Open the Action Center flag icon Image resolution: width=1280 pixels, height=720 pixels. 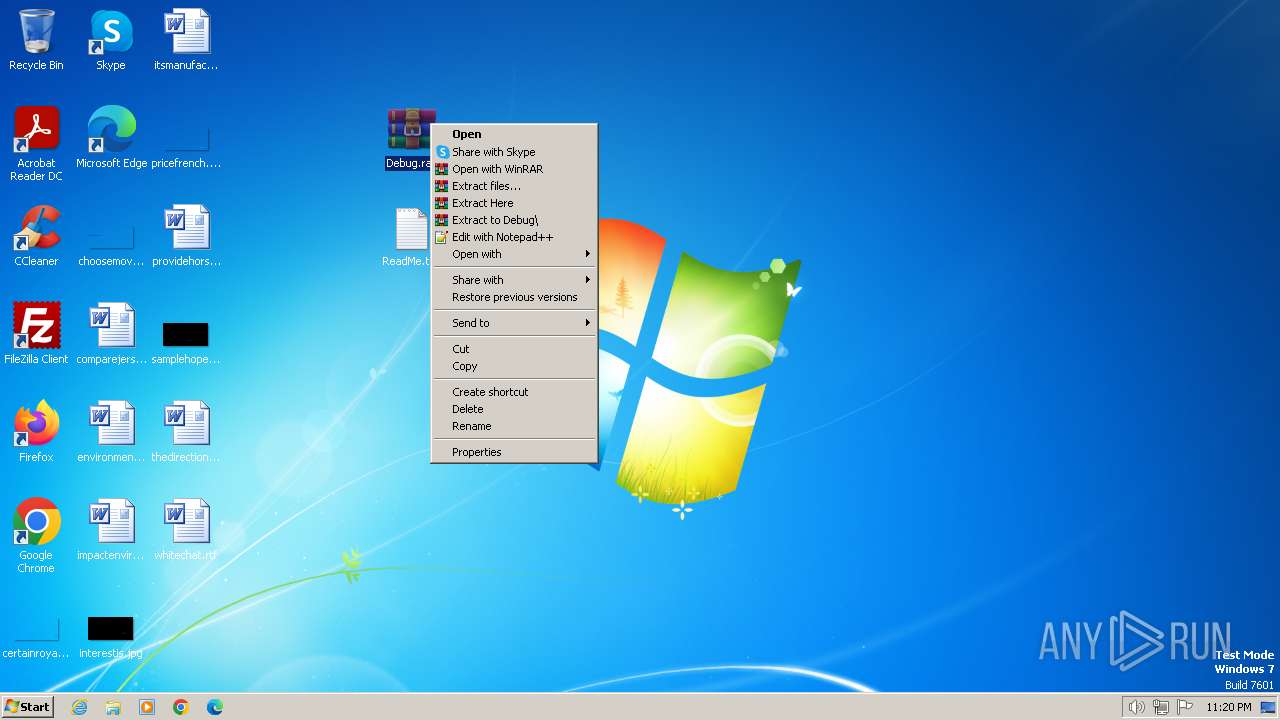click(1185, 707)
